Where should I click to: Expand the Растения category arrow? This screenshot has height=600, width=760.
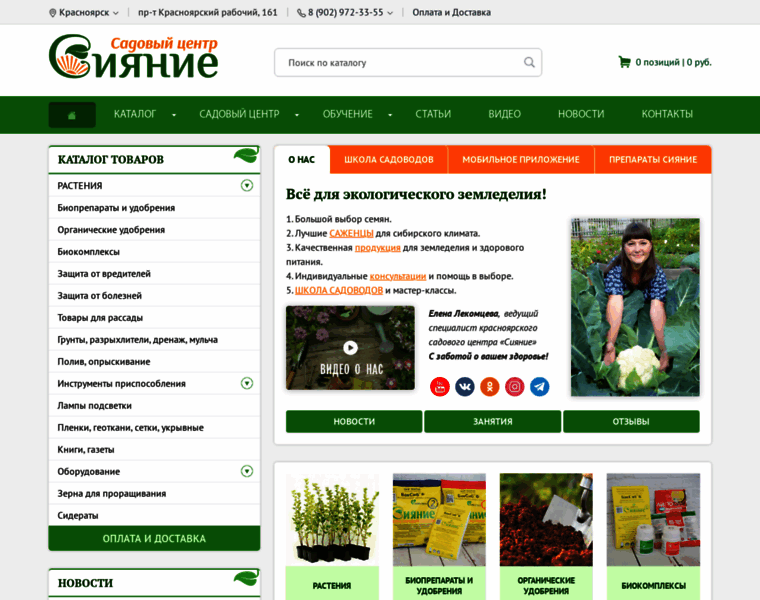[247, 186]
